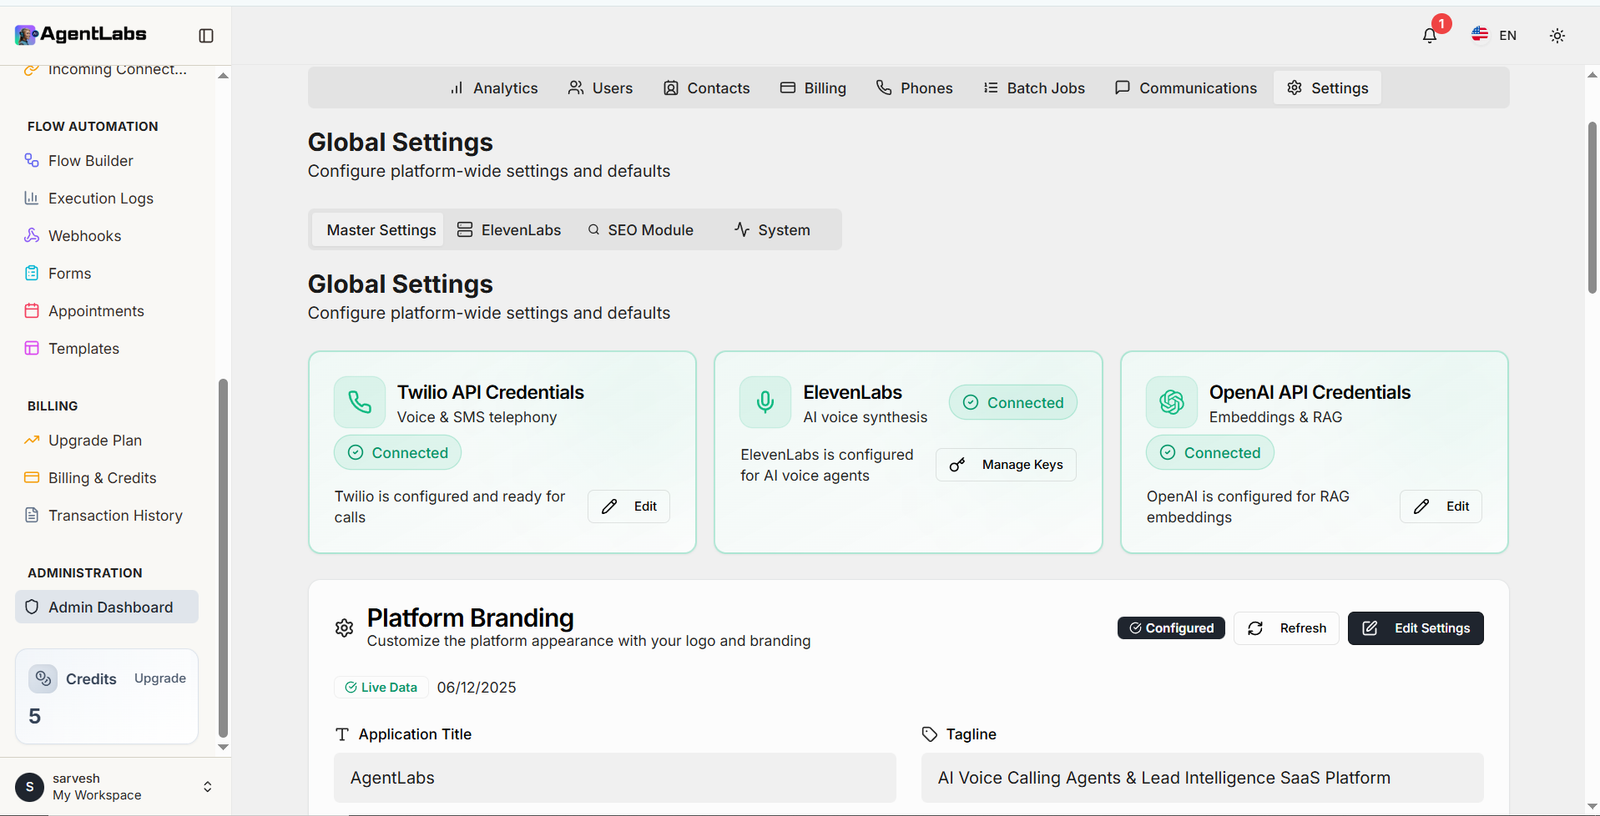This screenshot has width=1600, height=816.
Task: Click the BILLING section heading
Action: pyautogui.click(x=53, y=406)
